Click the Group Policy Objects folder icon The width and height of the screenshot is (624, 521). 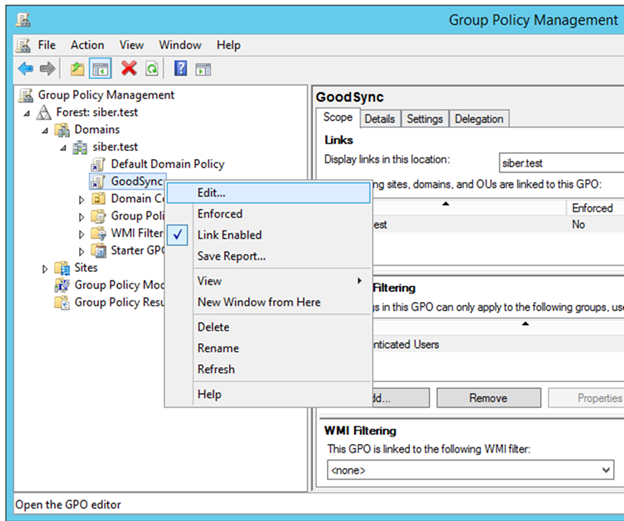click(98, 216)
